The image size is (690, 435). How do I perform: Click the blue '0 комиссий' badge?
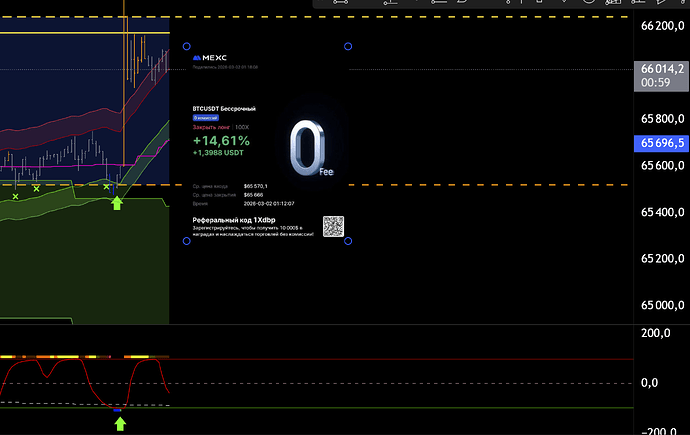tap(209, 118)
